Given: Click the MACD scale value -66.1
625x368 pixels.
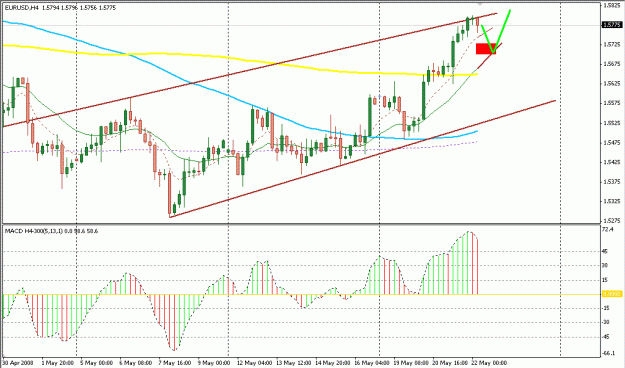Looking at the screenshot, I should 608,354.
